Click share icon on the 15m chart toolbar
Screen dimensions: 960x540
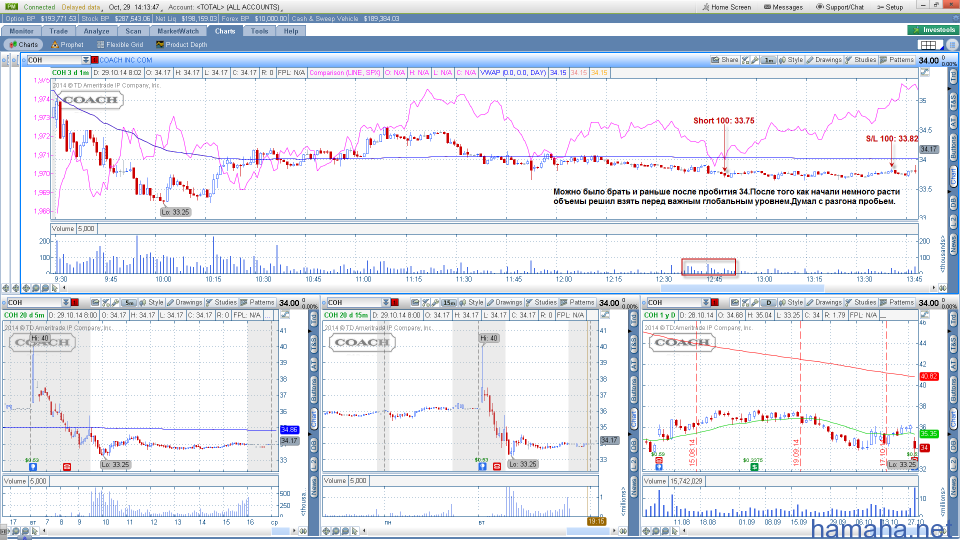415,302
